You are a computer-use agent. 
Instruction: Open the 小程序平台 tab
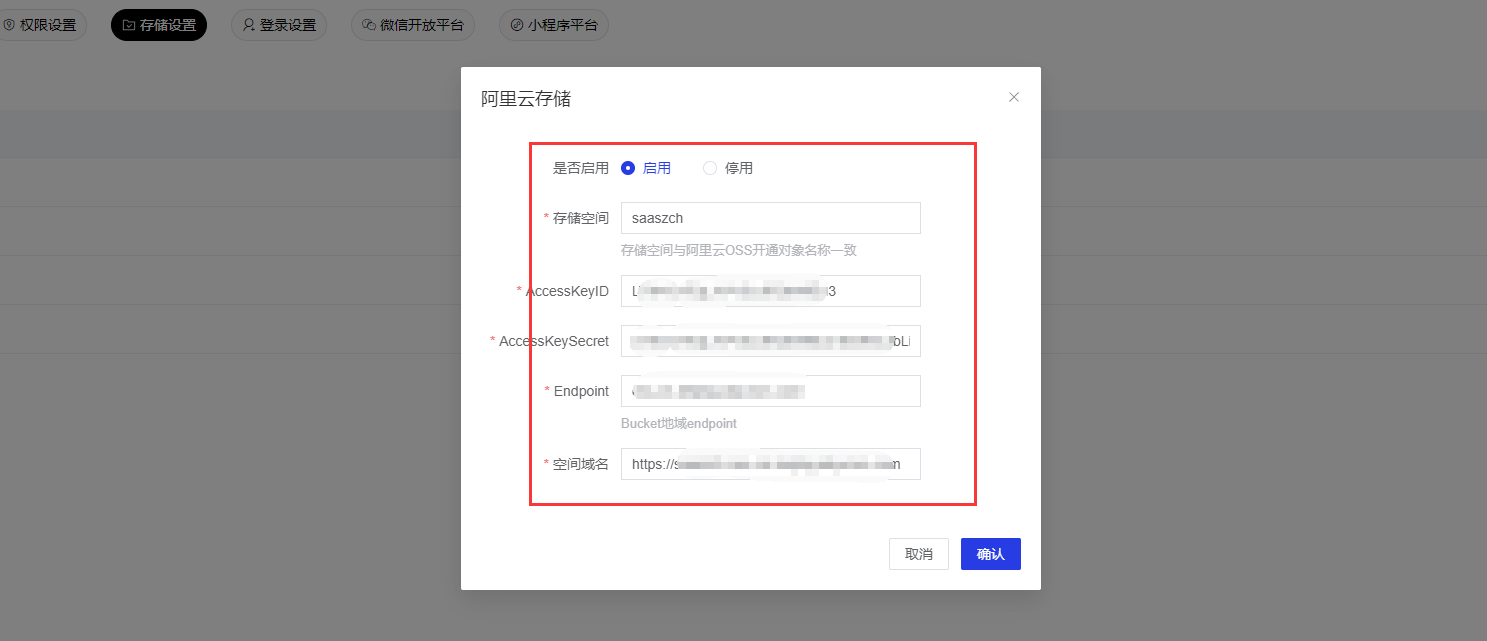coord(554,25)
